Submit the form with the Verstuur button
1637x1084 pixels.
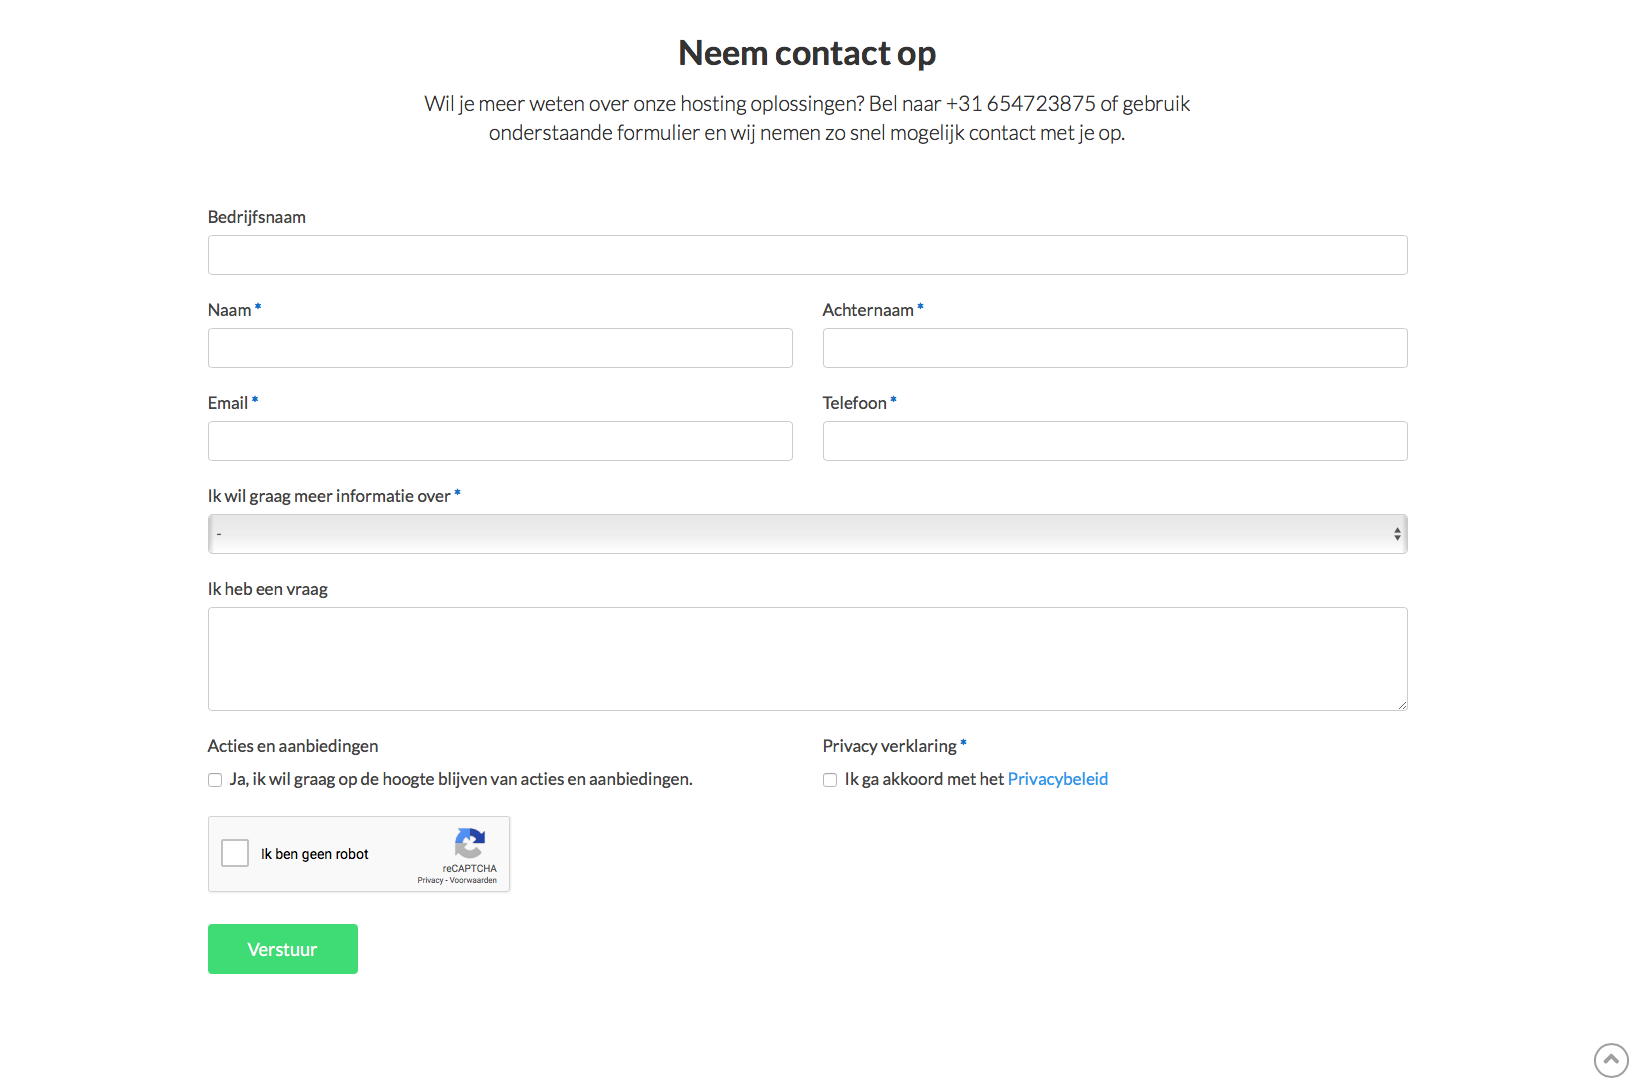click(x=283, y=949)
